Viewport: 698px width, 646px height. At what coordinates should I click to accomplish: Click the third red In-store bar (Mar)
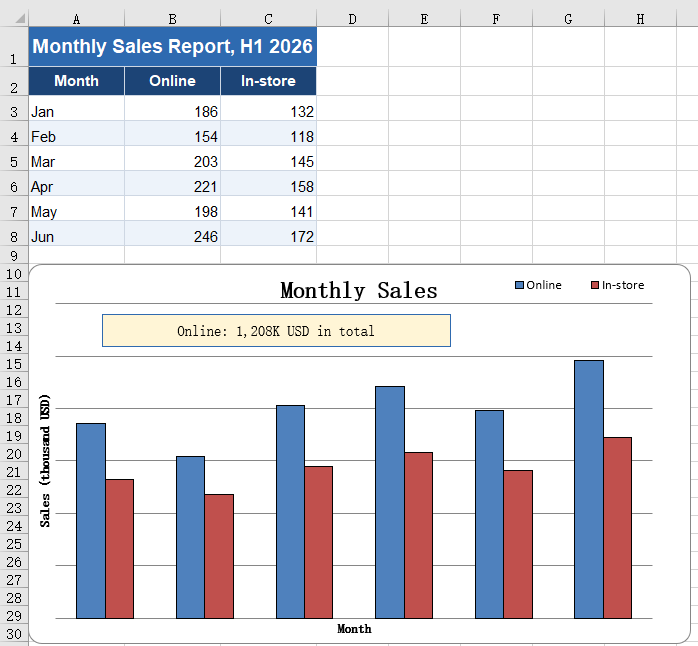pyautogui.click(x=319, y=542)
